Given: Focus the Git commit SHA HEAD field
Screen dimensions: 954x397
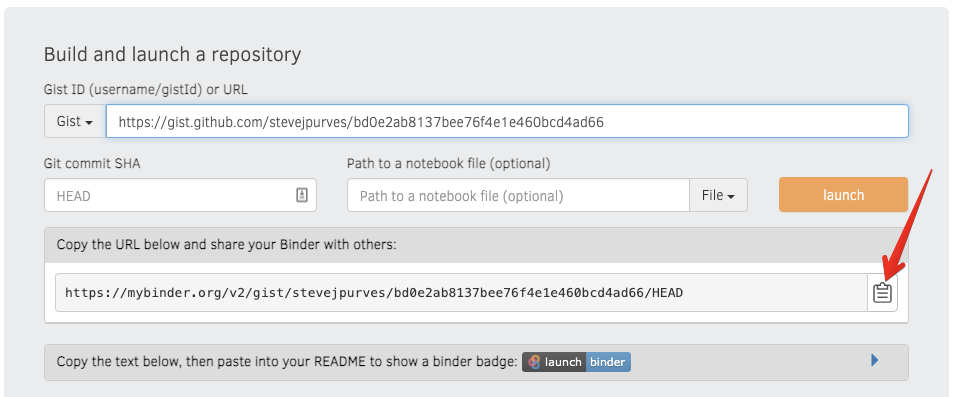Looking at the screenshot, I should 180,195.
